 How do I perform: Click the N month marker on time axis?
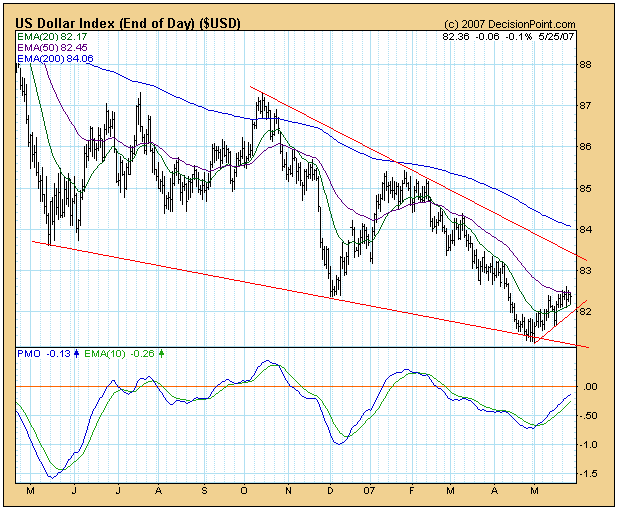(x=288, y=493)
